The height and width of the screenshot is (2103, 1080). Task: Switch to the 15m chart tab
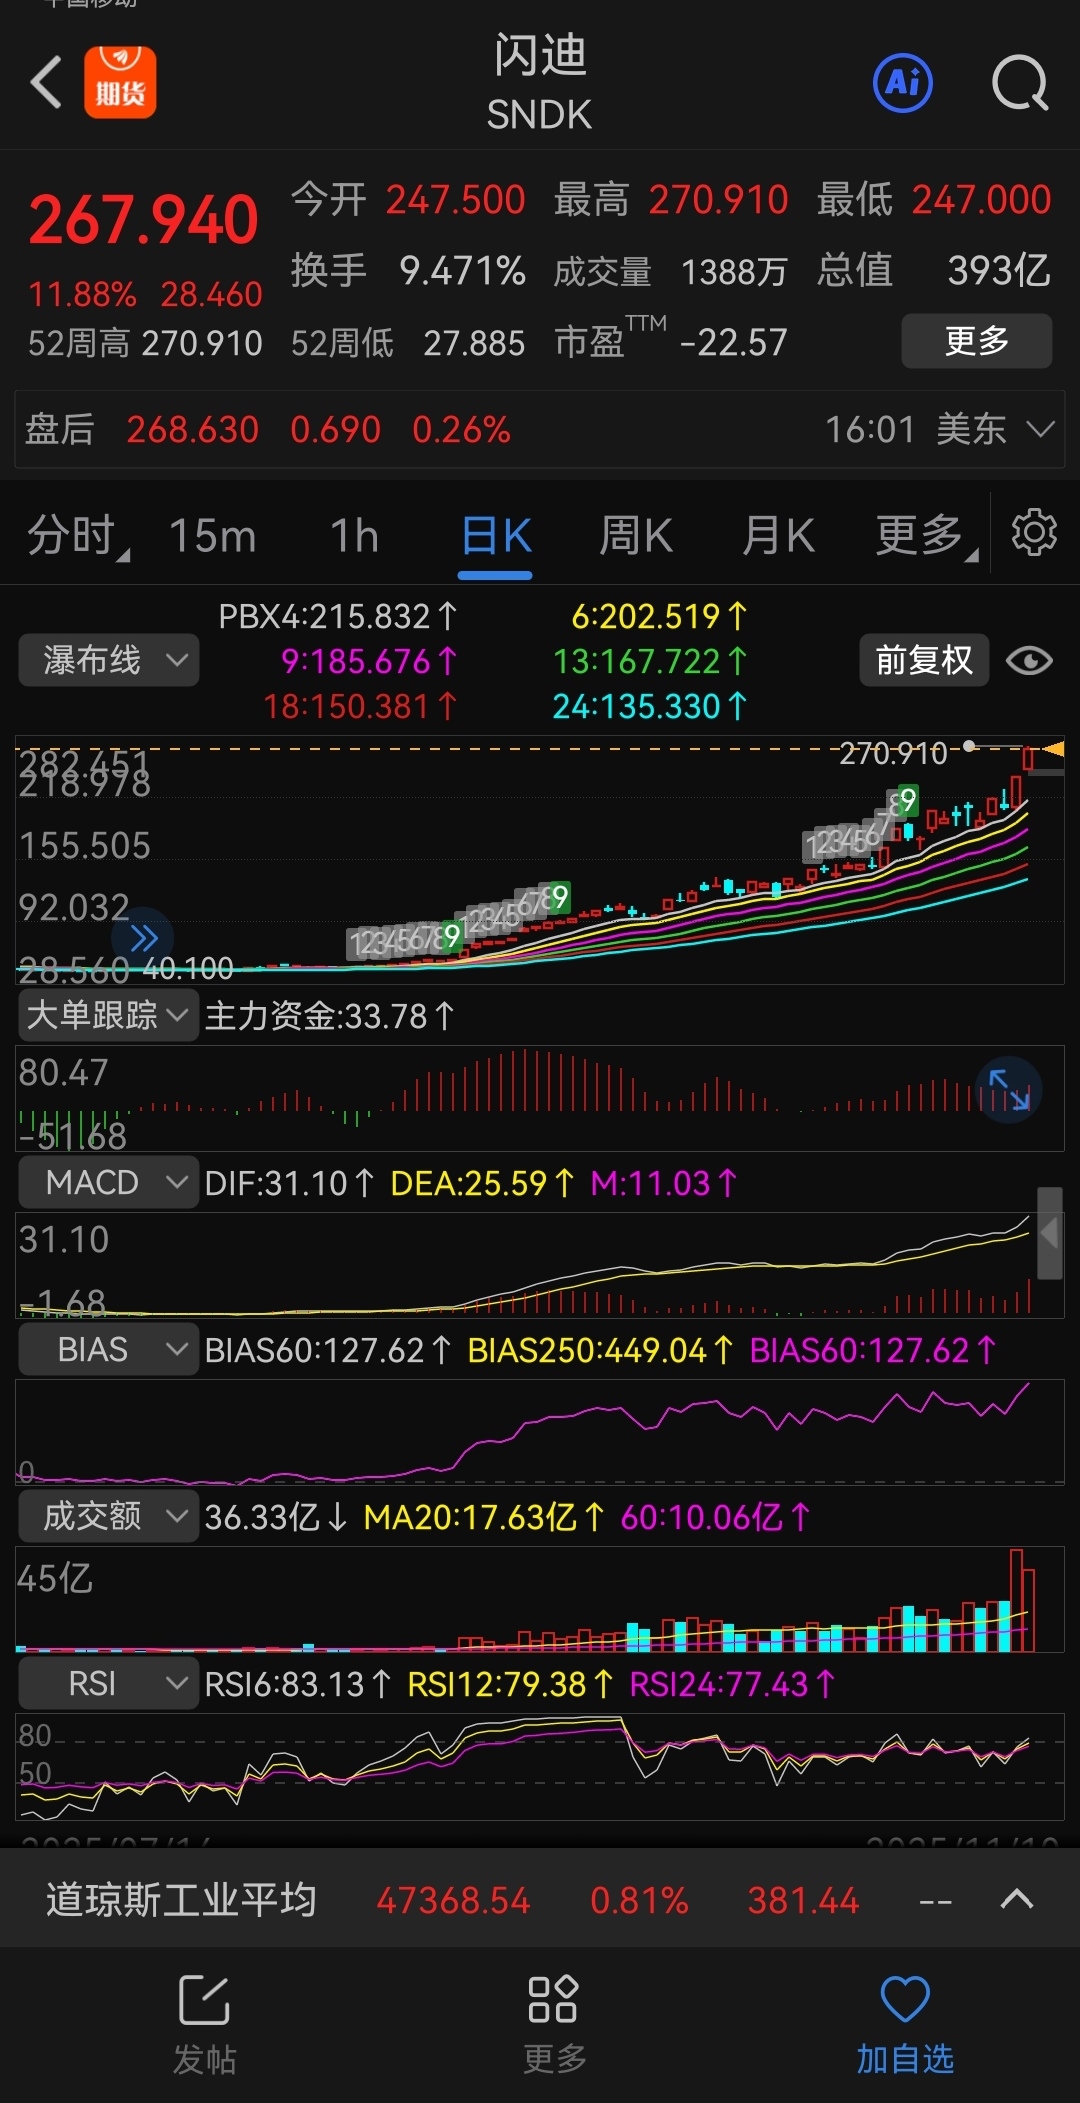pos(212,536)
